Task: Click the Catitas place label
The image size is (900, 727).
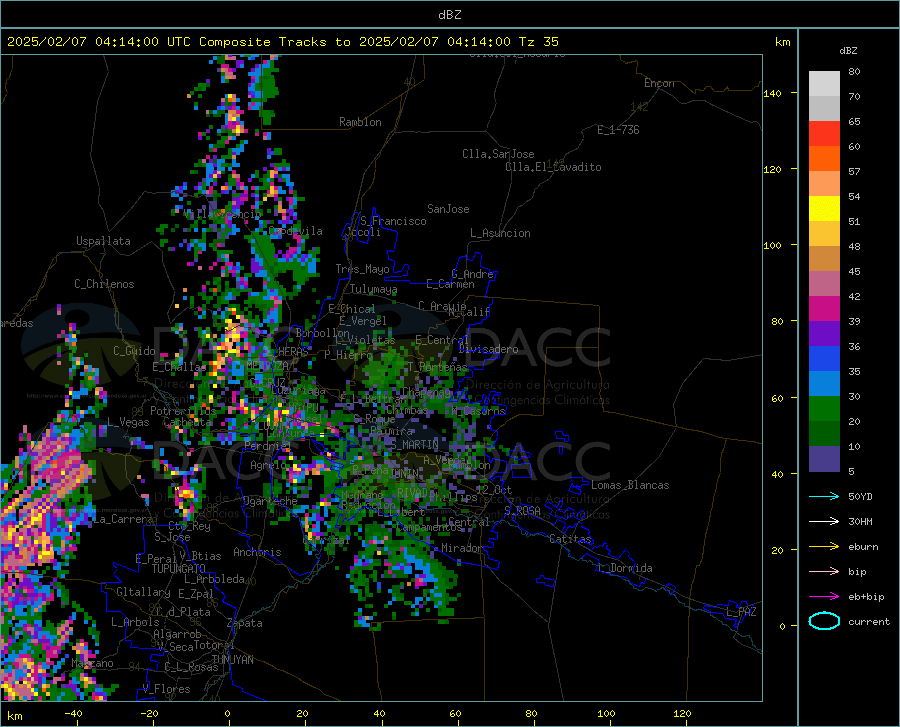Action: pyautogui.click(x=570, y=539)
